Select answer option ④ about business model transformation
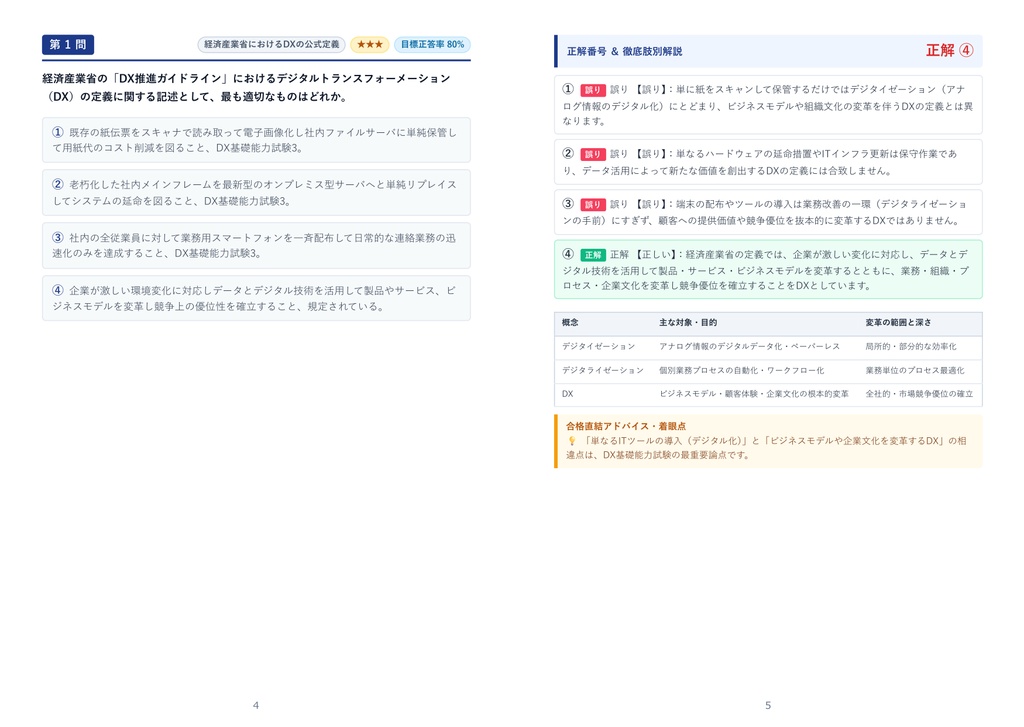The image size is (1024, 727). [256, 298]
